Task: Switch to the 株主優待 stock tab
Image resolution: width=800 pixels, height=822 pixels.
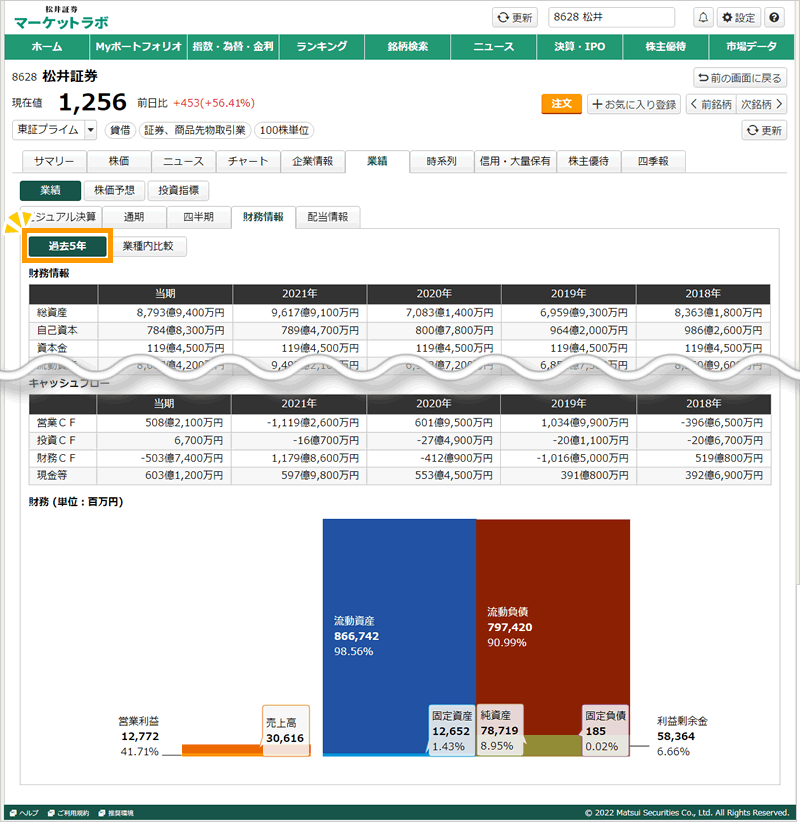Action: 589,161
